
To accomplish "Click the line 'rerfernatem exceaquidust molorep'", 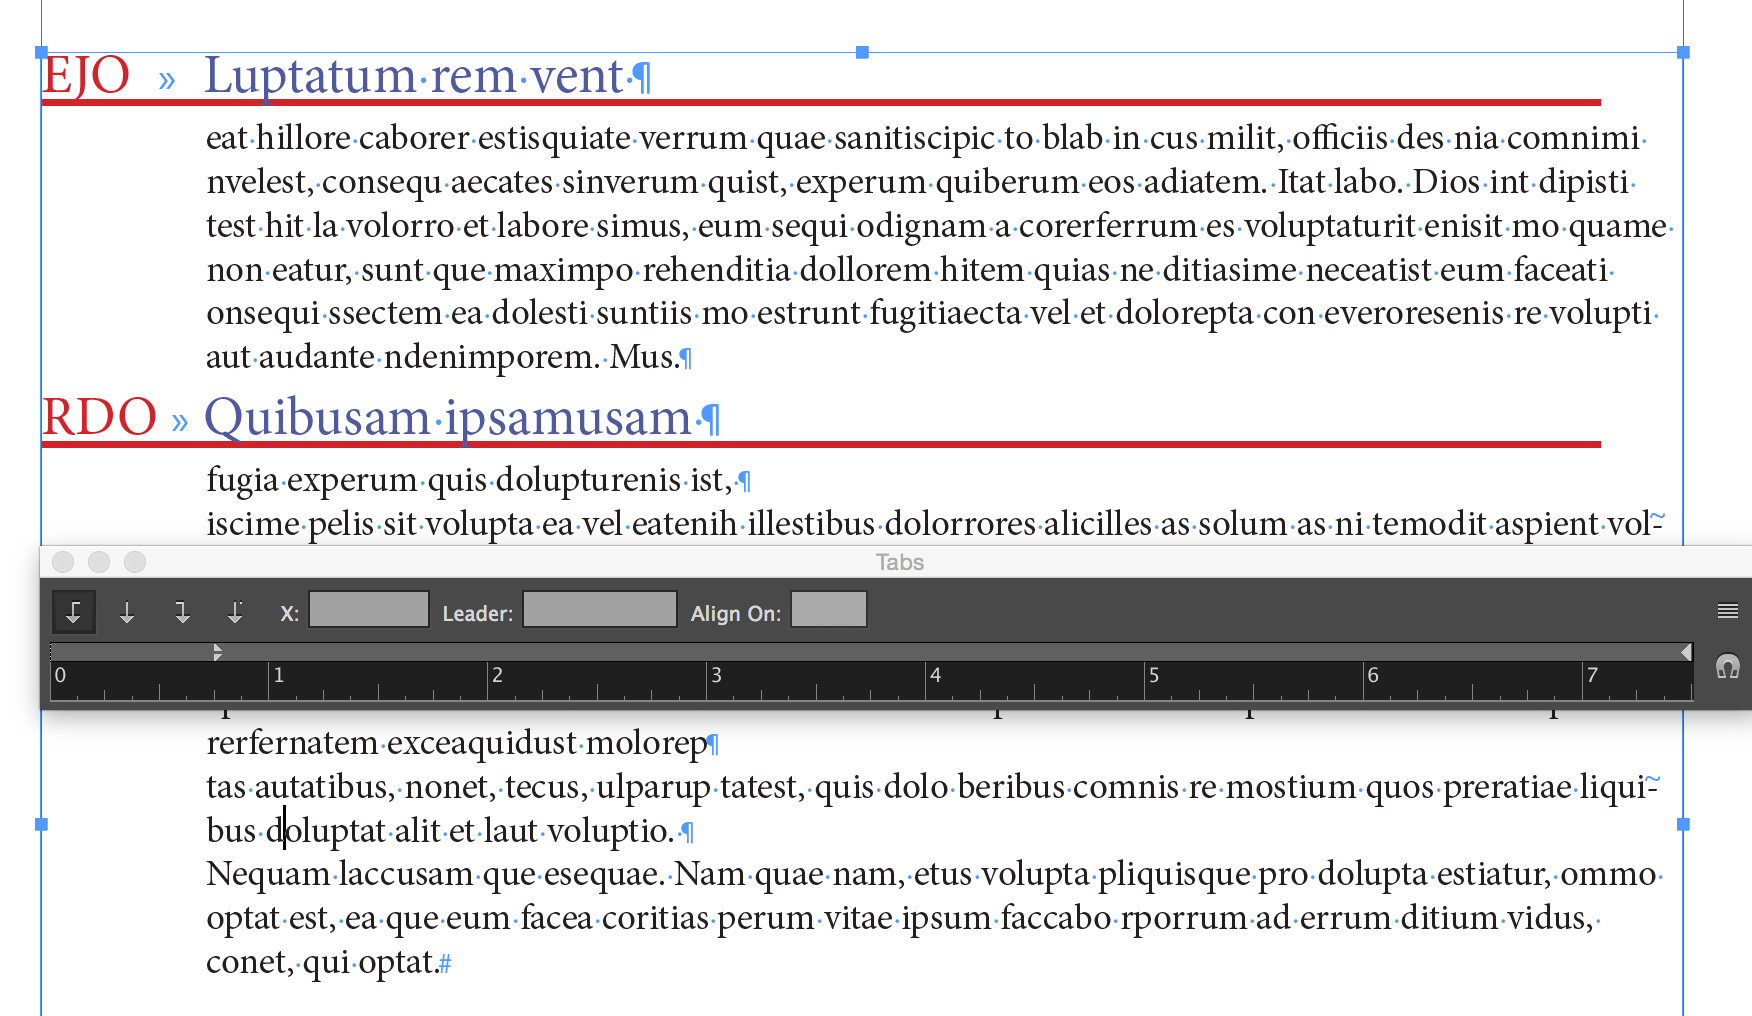I will [x=457, y=743].
